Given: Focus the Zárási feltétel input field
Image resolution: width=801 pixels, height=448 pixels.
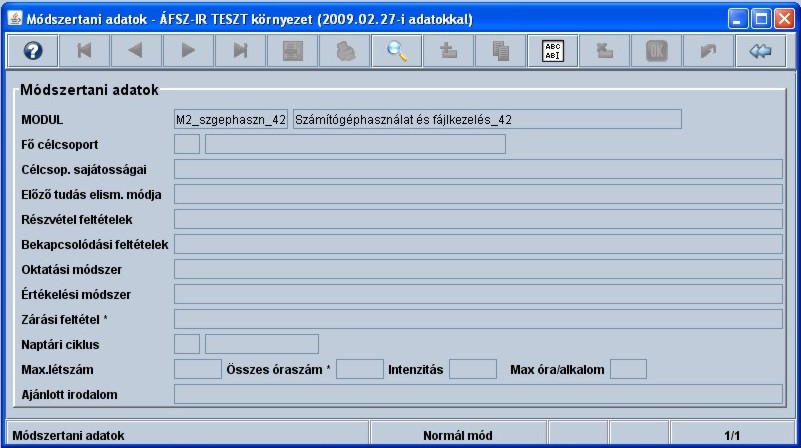Looking at the screenshot, I should (478, 319).
